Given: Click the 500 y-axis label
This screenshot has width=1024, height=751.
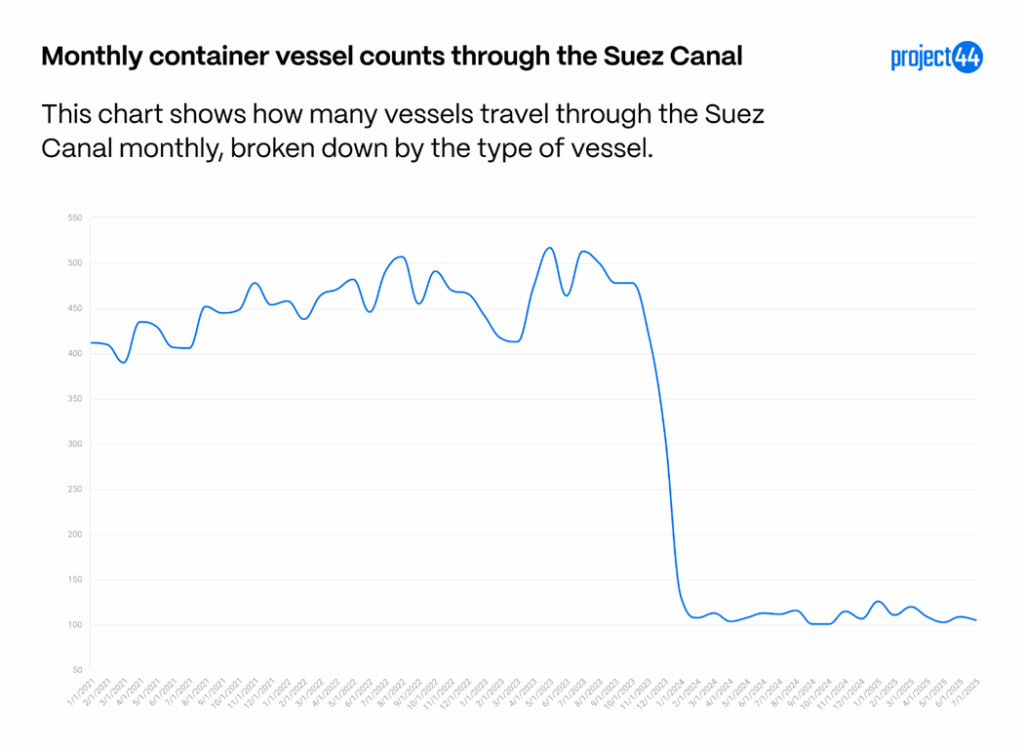Looking at the screenshot, I should click(75, 263).
